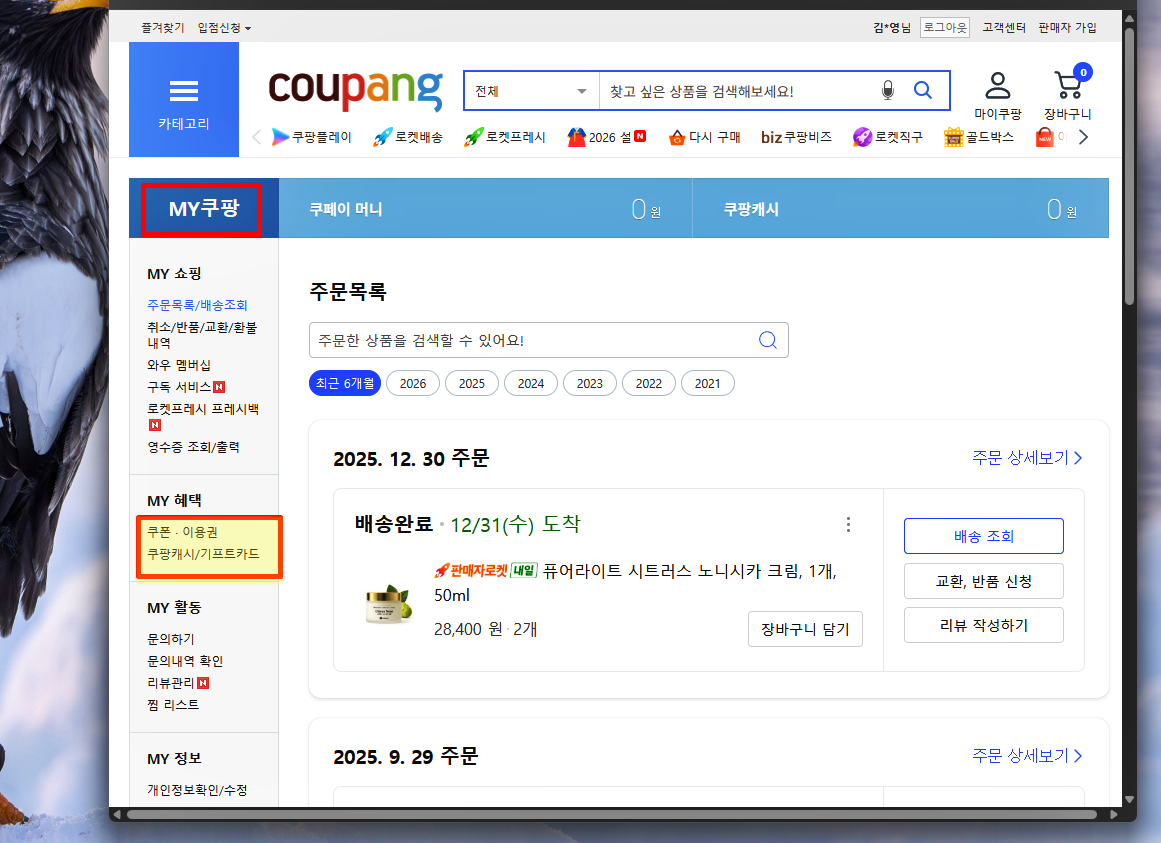The height and width of the screenshot is (843, 1161).
Task: Open 2026 설 shortcut
Action: click(x=606, y=137)
